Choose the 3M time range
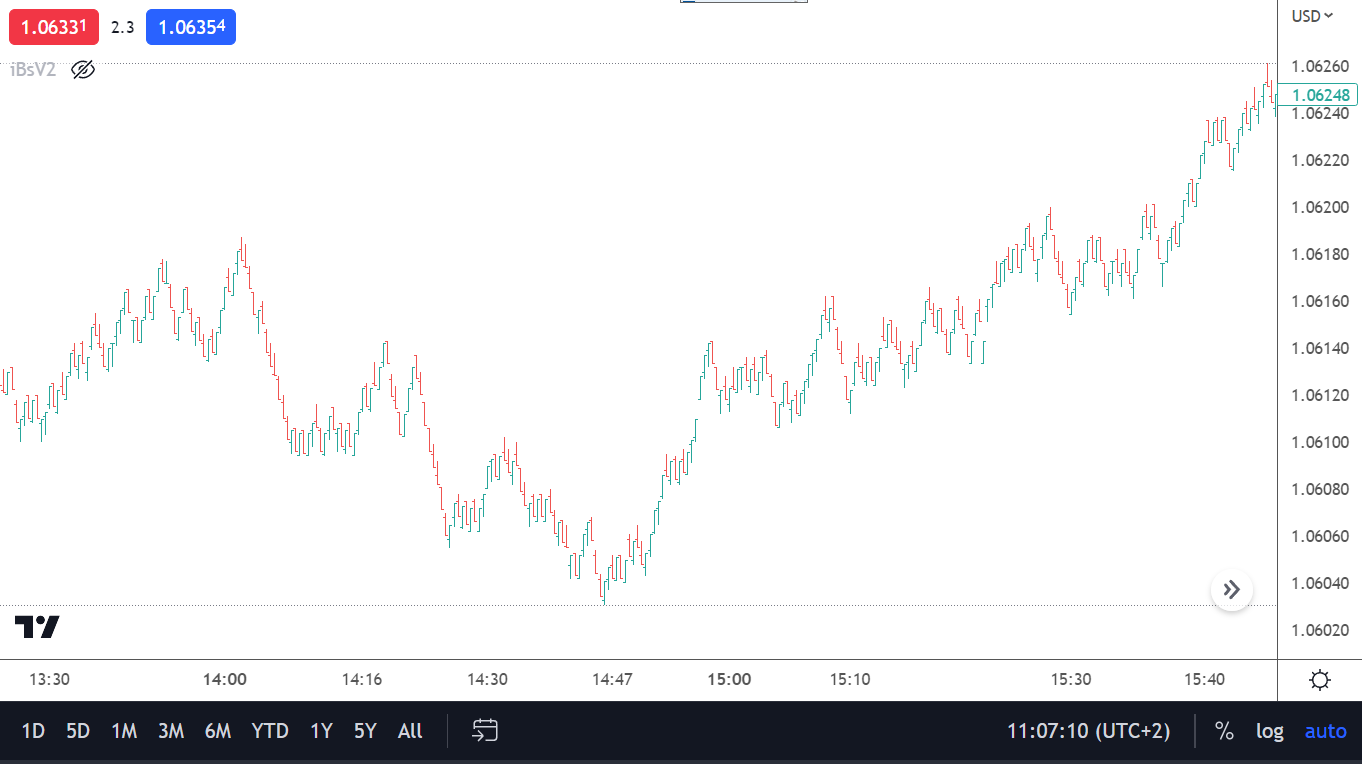The height and width of the screenshot is (764, 1362). [171, 731]
